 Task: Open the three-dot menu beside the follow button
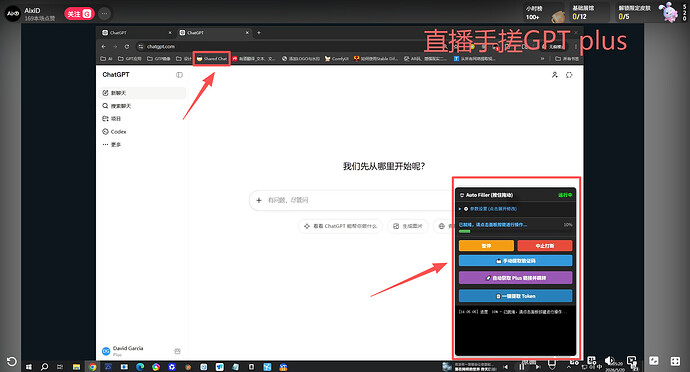pos(104,14)
